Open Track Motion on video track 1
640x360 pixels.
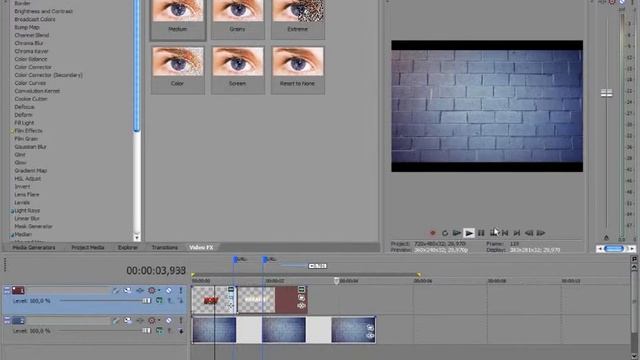pyautogui.click(x=128, y=290)
